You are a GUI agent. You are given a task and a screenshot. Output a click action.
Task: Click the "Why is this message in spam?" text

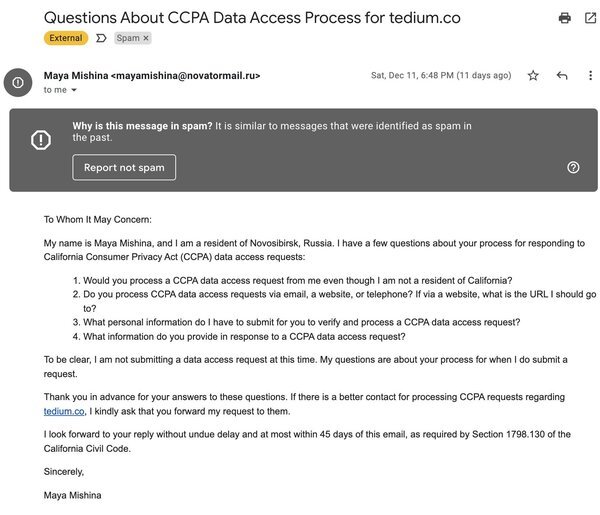point(142,126)
